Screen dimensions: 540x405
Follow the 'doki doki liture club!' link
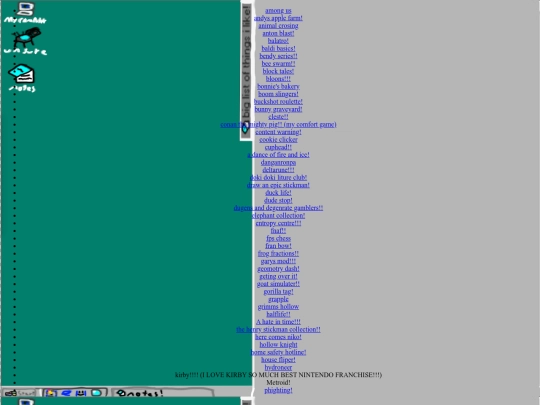pos(278,177)
